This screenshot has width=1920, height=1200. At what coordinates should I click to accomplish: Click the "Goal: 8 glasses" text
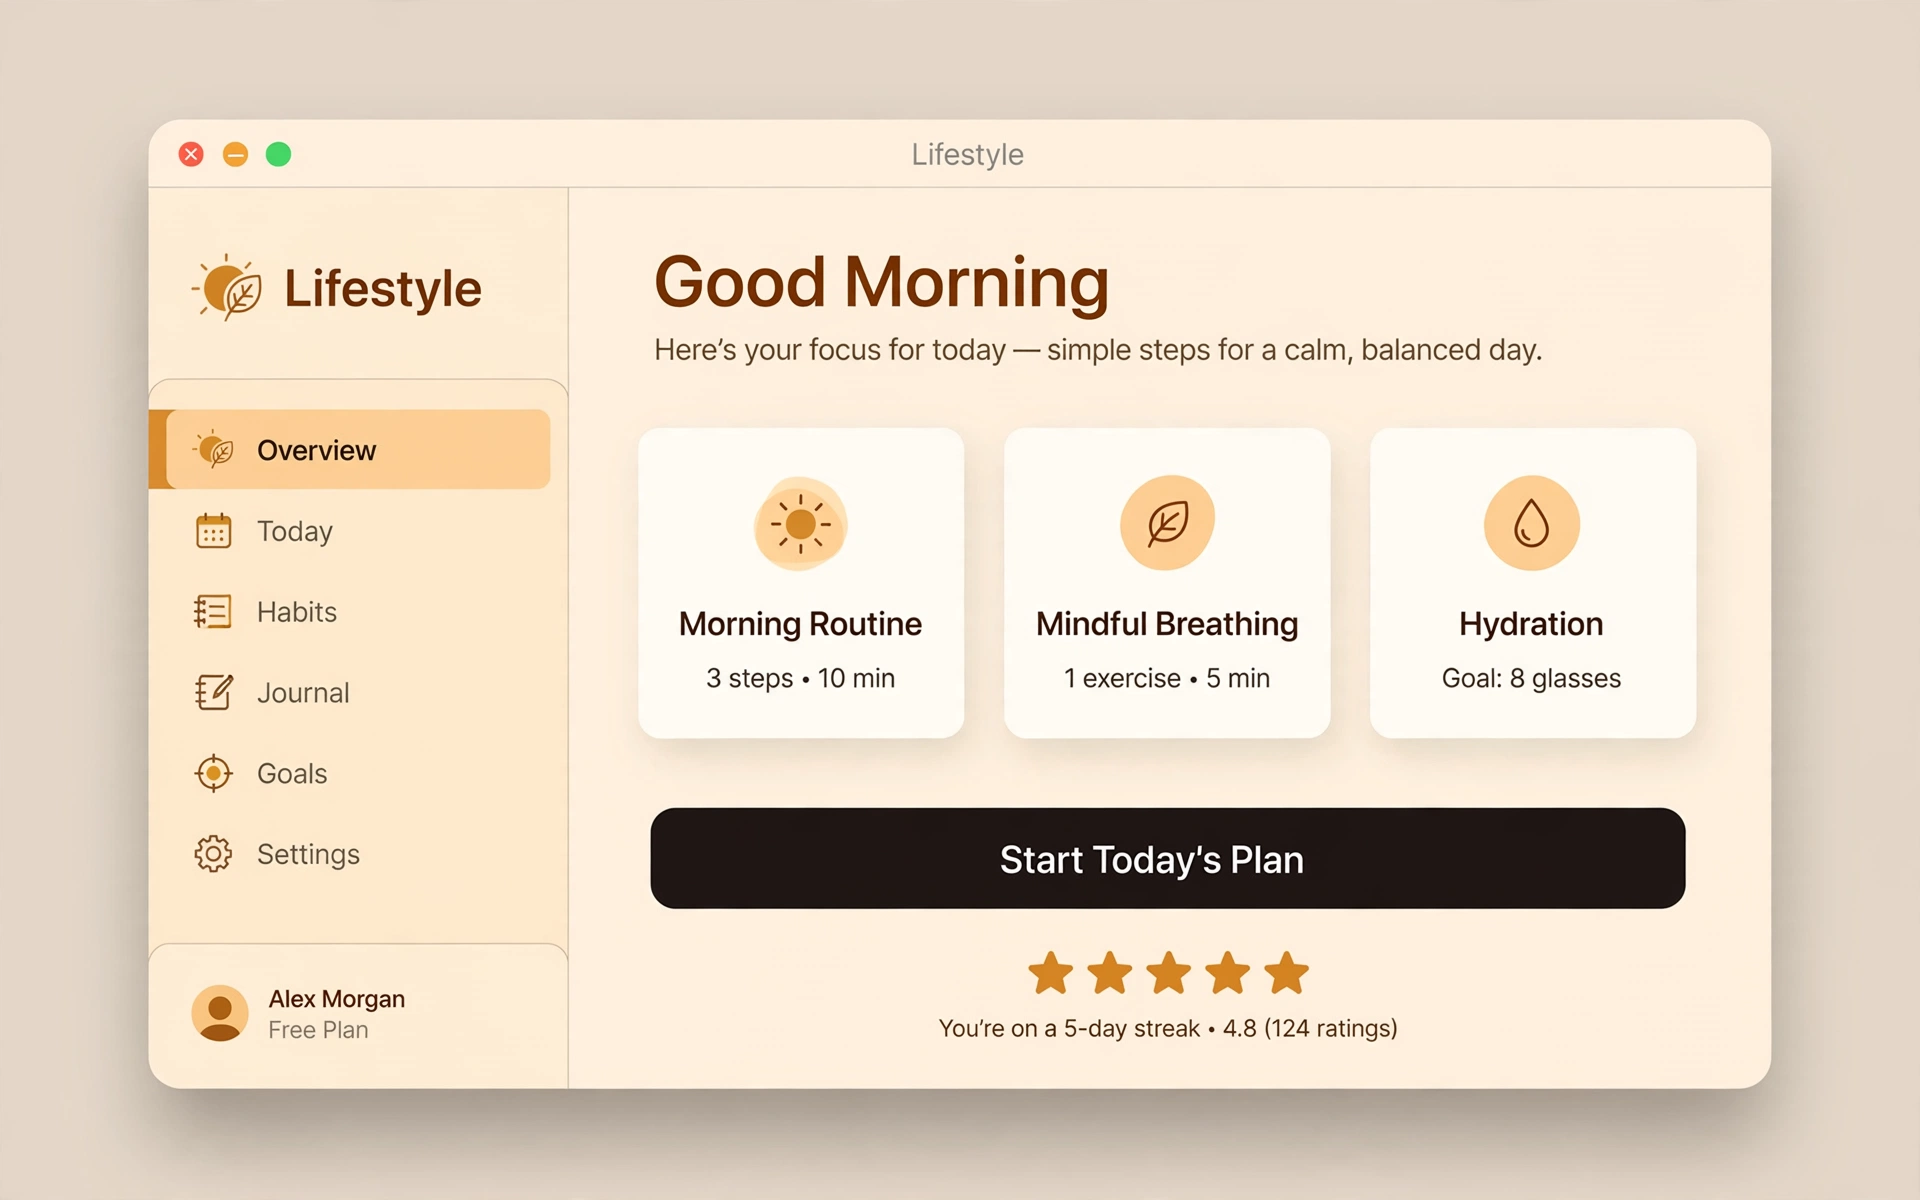[1531, 678]
